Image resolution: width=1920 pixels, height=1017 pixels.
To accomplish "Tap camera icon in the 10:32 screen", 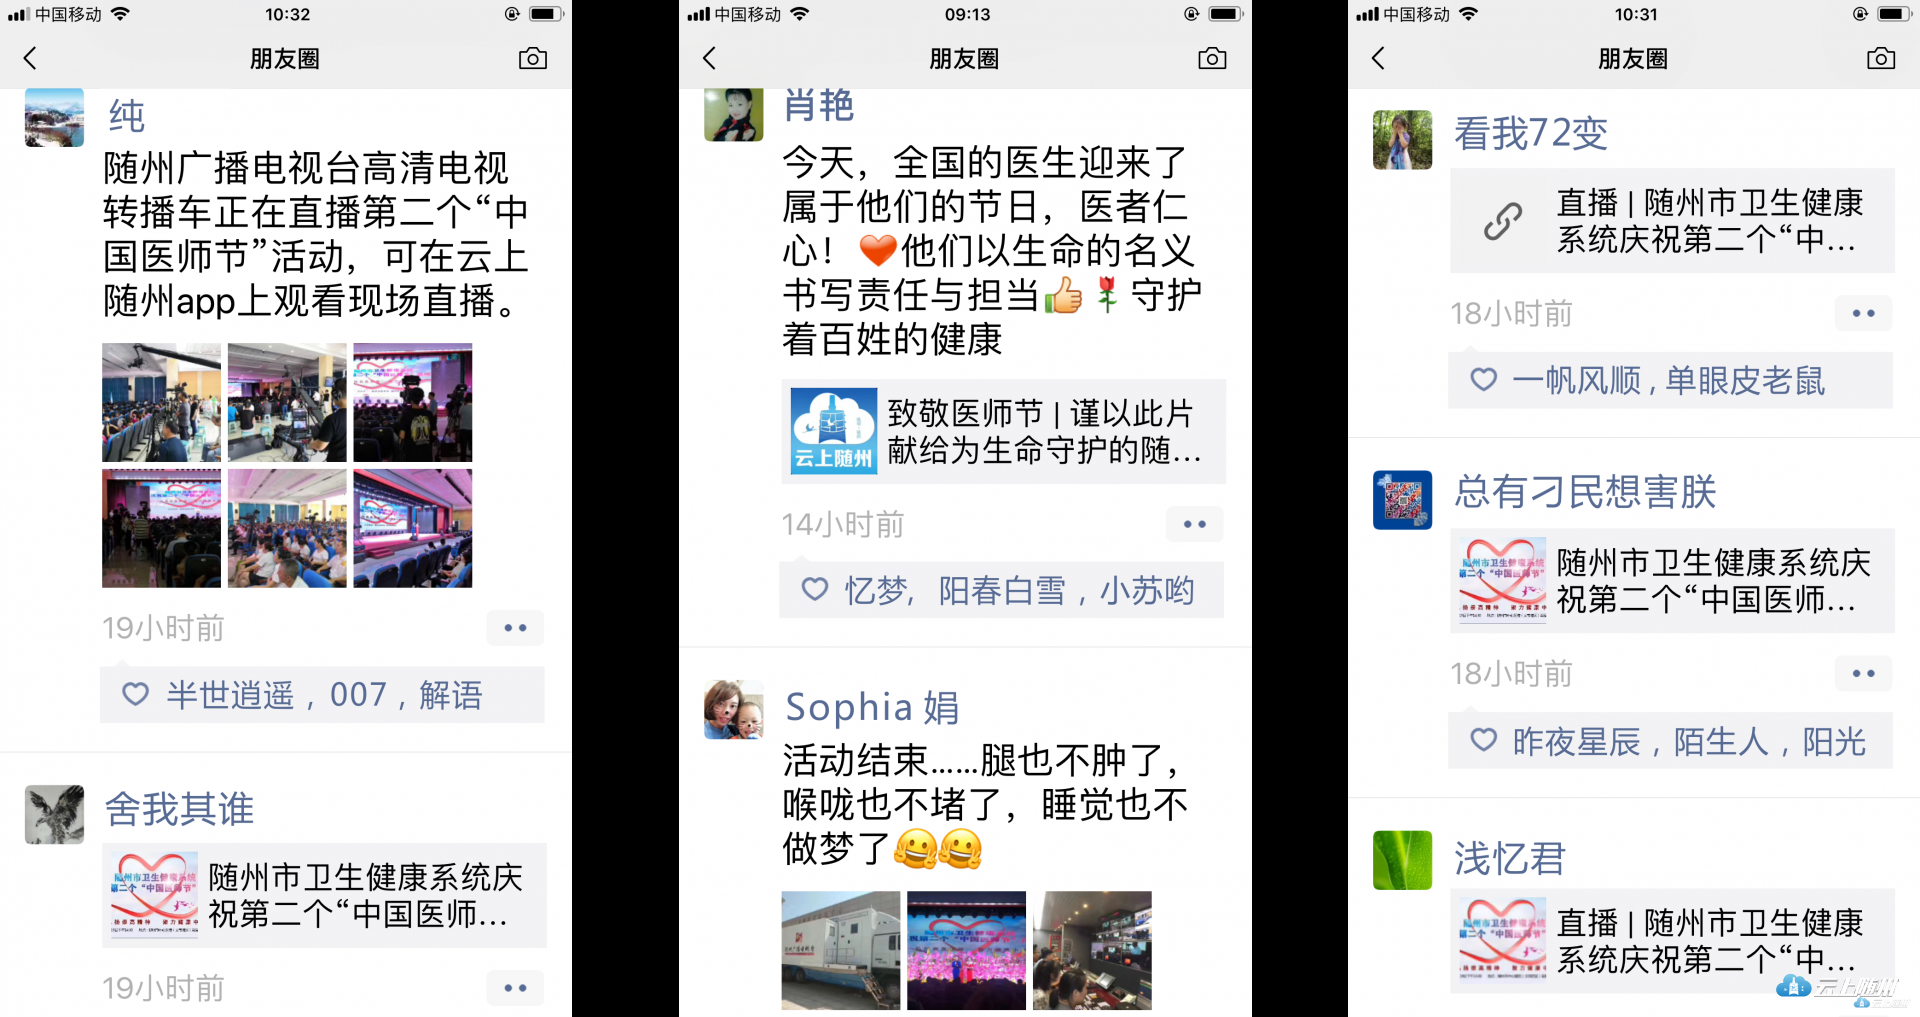I will click(533, 59).
